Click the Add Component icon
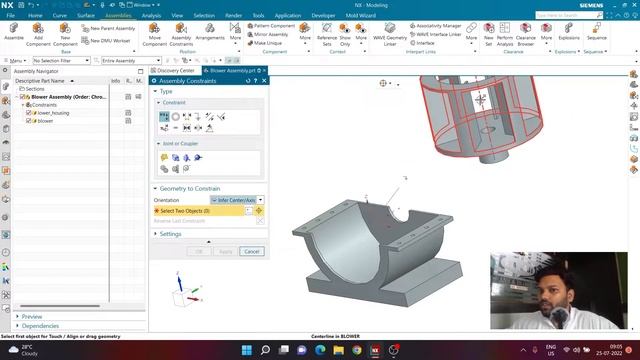This screenshot has width=640, height=360. (38, 34)
